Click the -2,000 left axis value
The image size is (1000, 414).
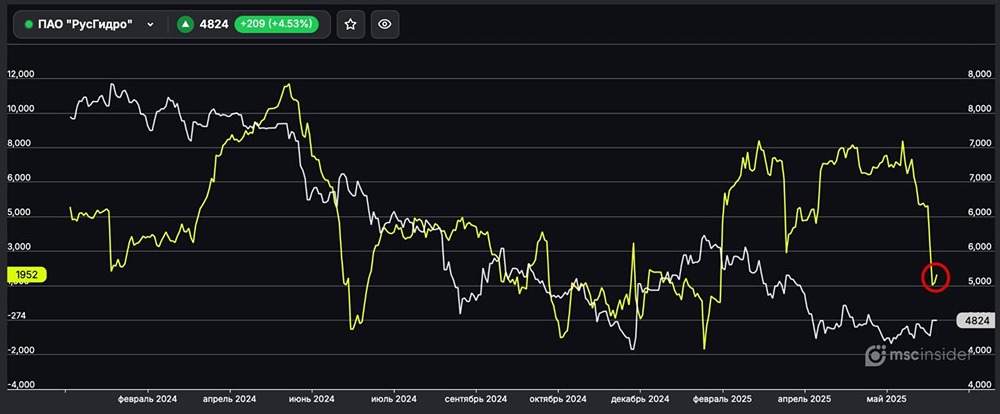(x=21, y=351)
